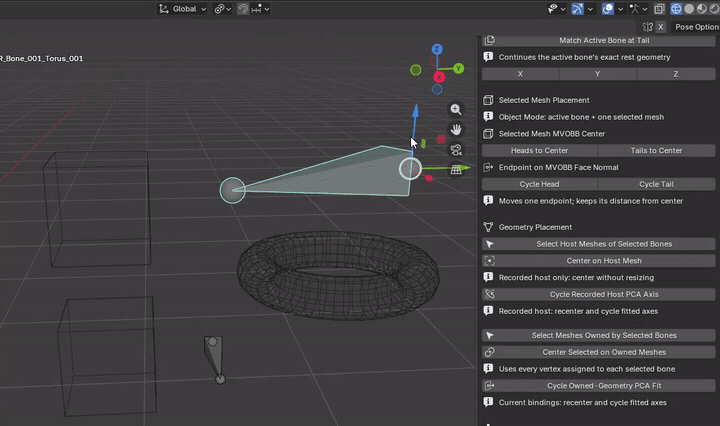720x426 pixels.
Task: Open overlays options dropdown arrow
Action: (x=620, y=9)
